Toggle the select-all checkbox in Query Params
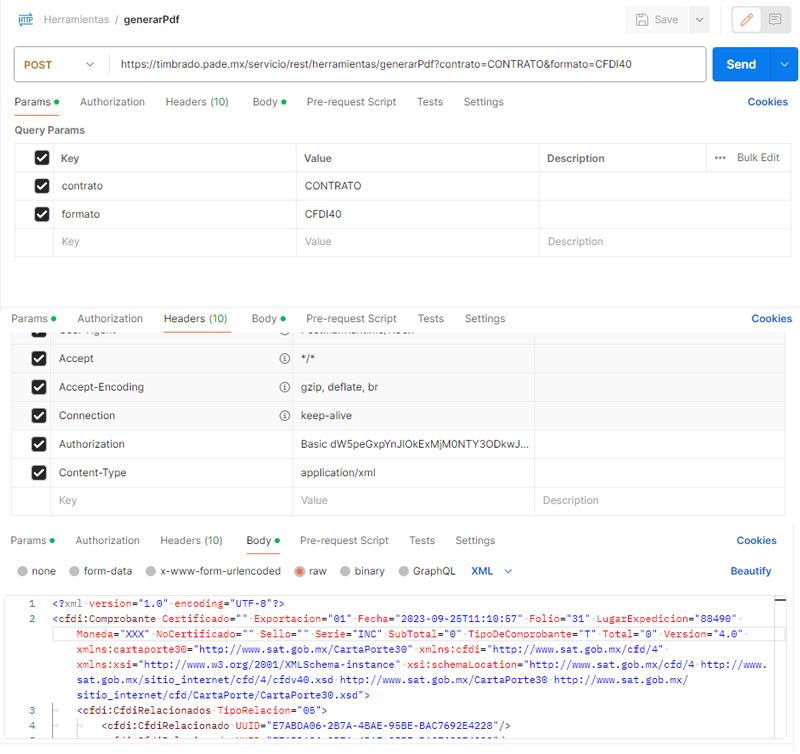 click(43, 157)
